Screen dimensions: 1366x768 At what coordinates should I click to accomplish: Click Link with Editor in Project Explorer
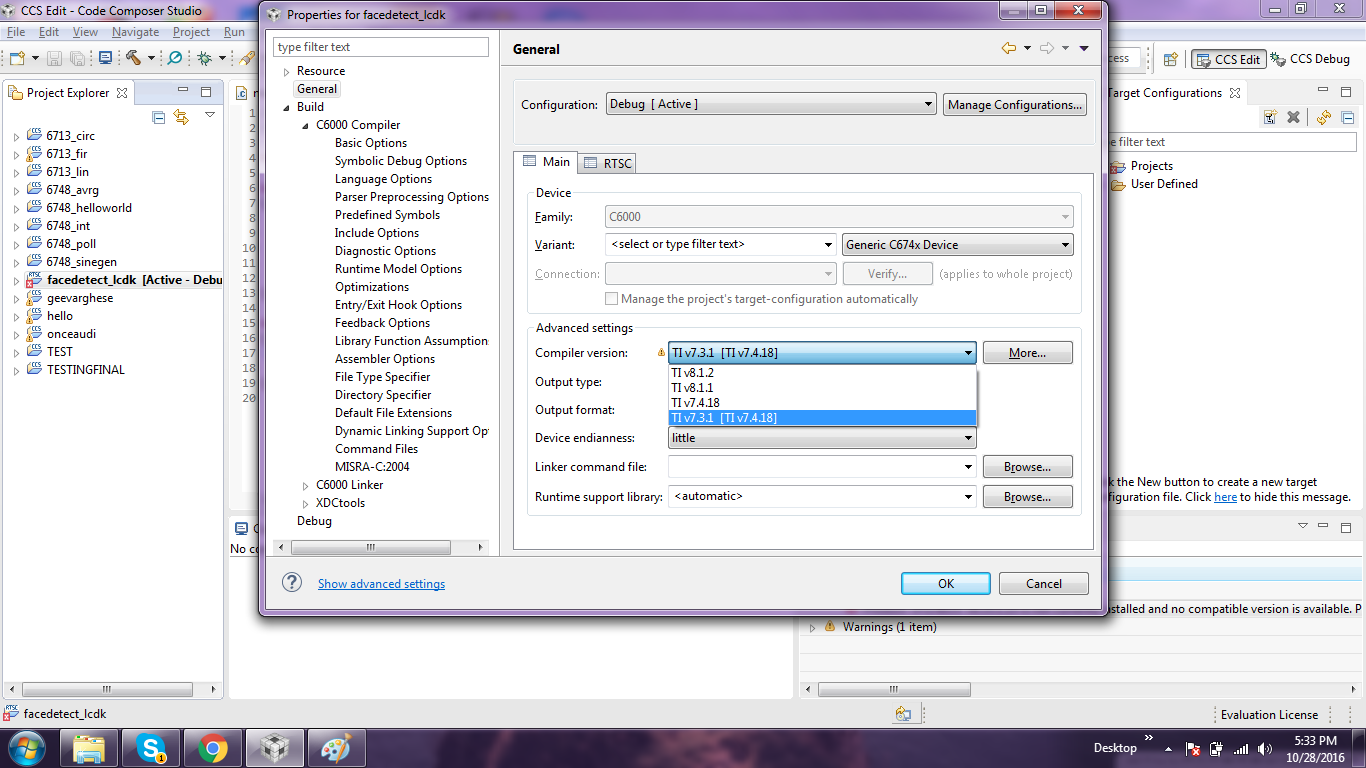(x=181, y=117)
